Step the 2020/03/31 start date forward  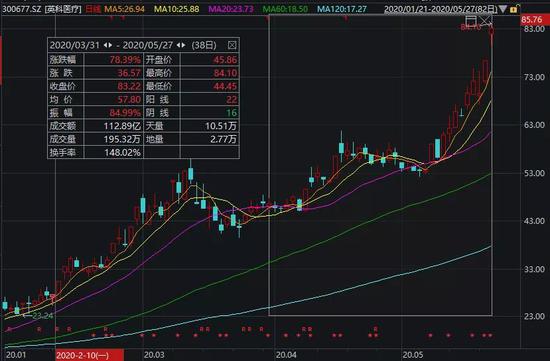[110, 45]
